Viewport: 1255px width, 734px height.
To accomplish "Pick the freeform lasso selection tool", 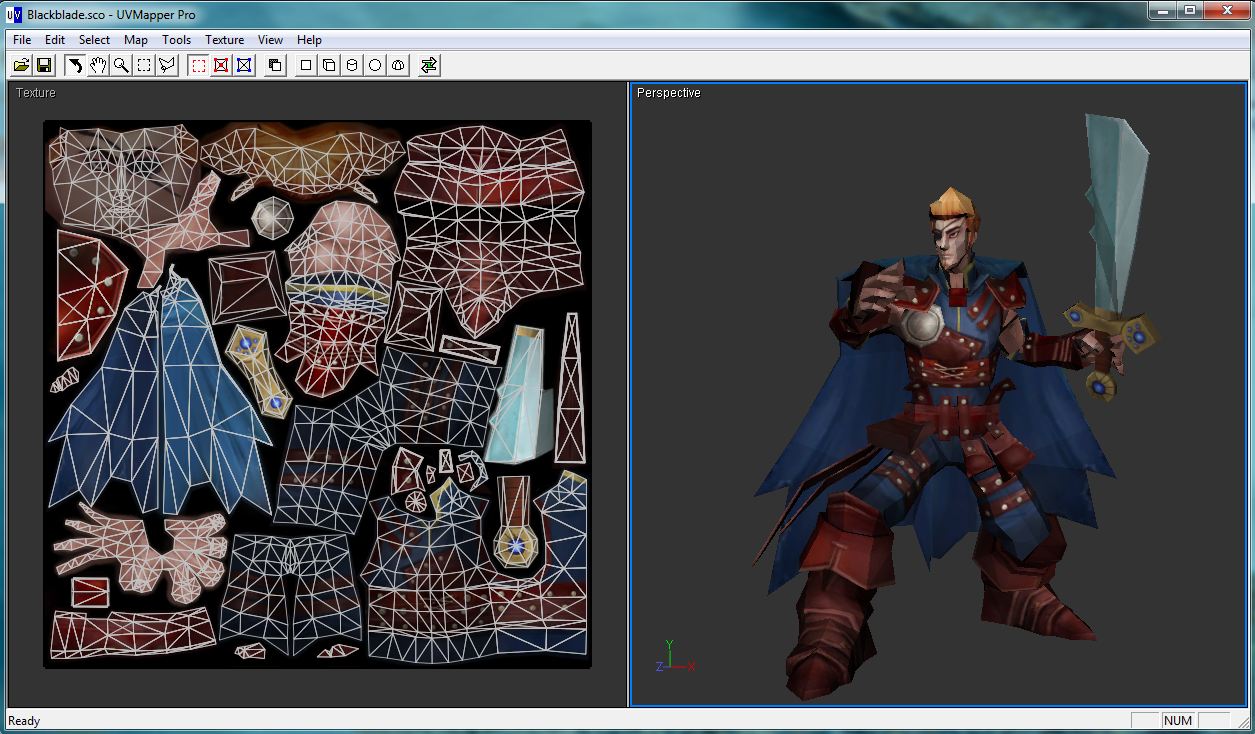I will pyautogui.click(x=167, y=64).
